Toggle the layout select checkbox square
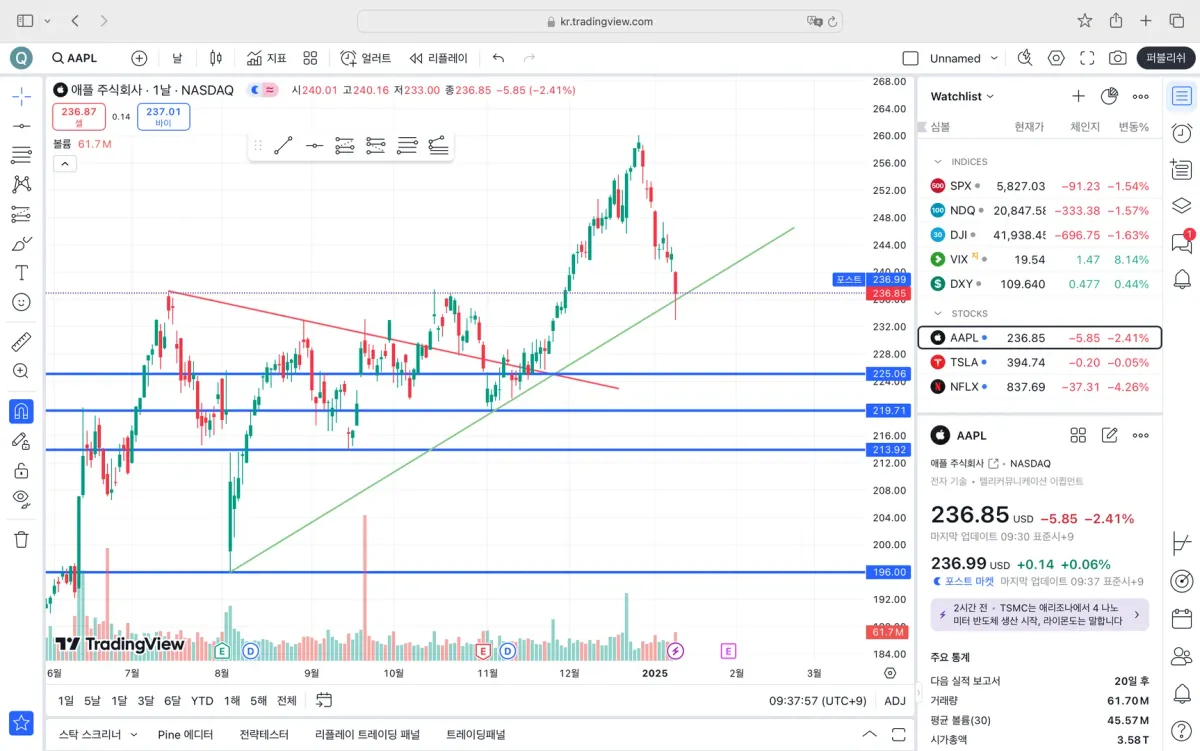Viewport: 1200px width, 751px height. pos(910,58)
